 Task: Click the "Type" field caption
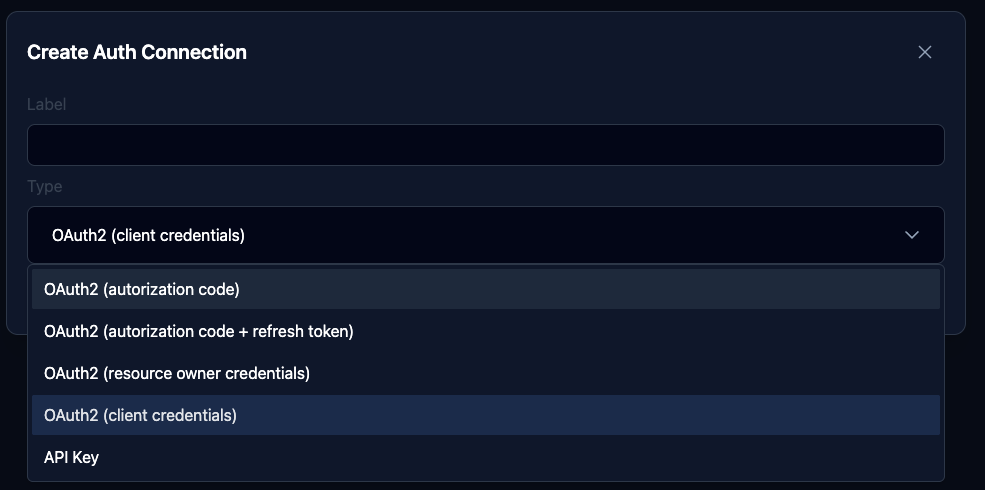(44, 186)
